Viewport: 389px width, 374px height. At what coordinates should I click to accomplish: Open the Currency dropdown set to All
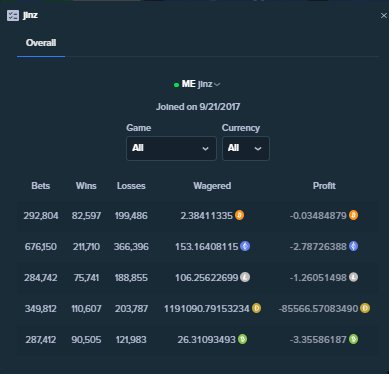pos(246,148)
